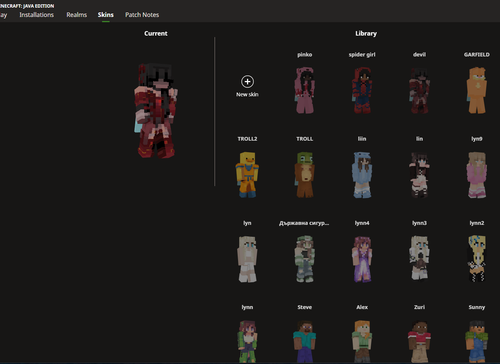This screenshot has width=500, height=364.
Task: Select the TROLL2 duck skin
Action: (x=247, y=175)
